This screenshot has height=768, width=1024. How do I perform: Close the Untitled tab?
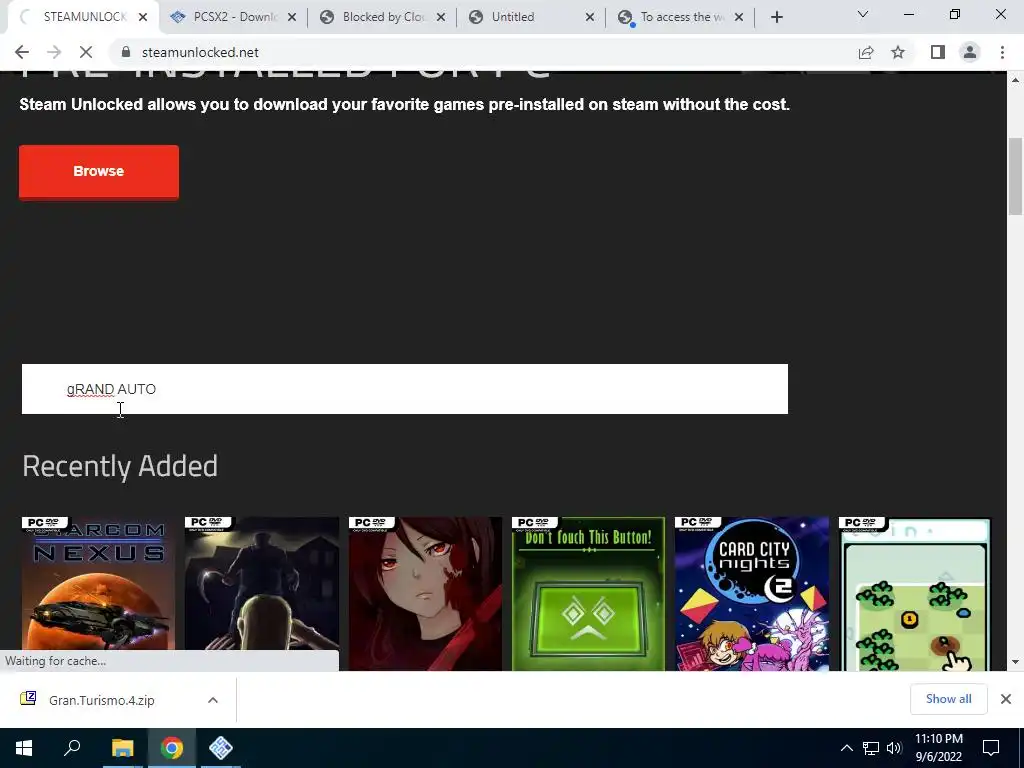point(590,18)
